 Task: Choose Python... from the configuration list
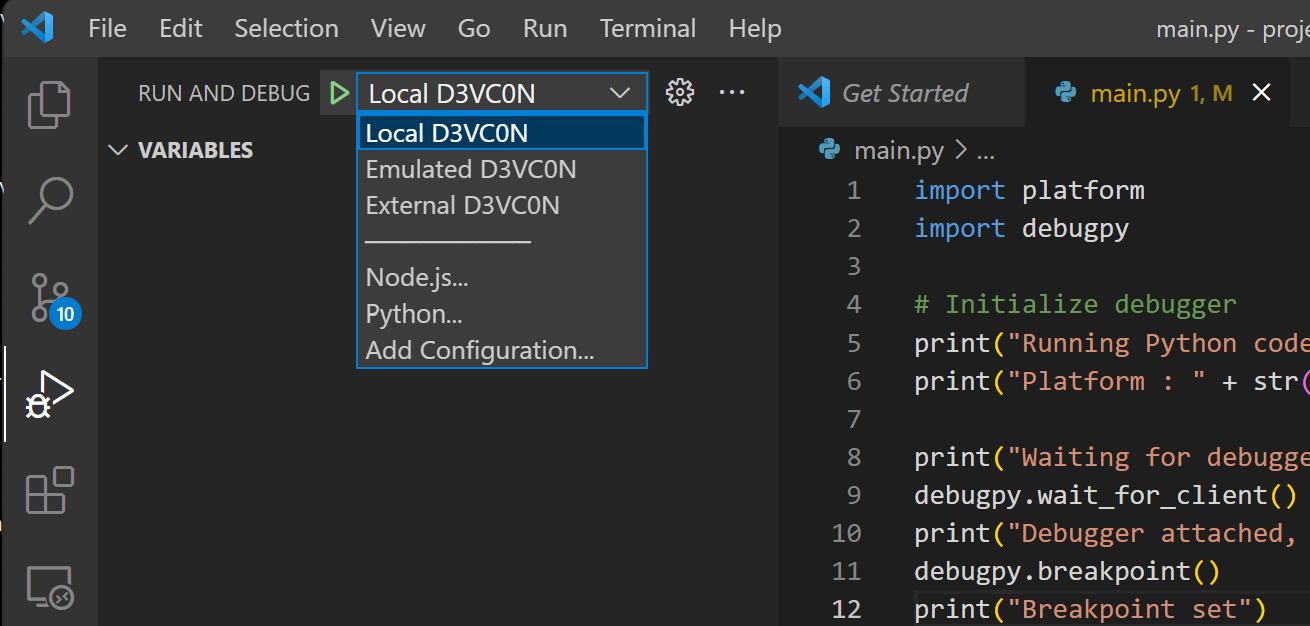pos(414,314)
